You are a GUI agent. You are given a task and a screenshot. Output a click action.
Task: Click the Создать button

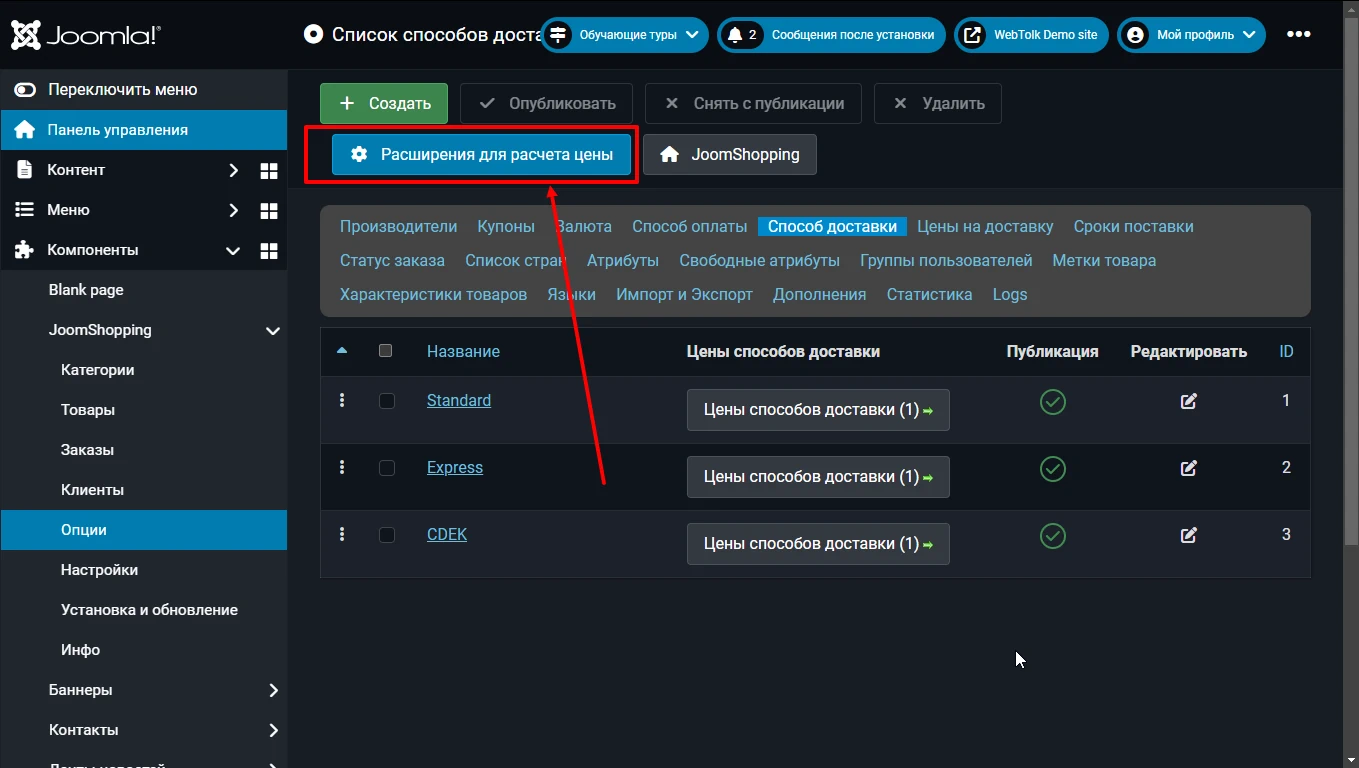(384, 103)
